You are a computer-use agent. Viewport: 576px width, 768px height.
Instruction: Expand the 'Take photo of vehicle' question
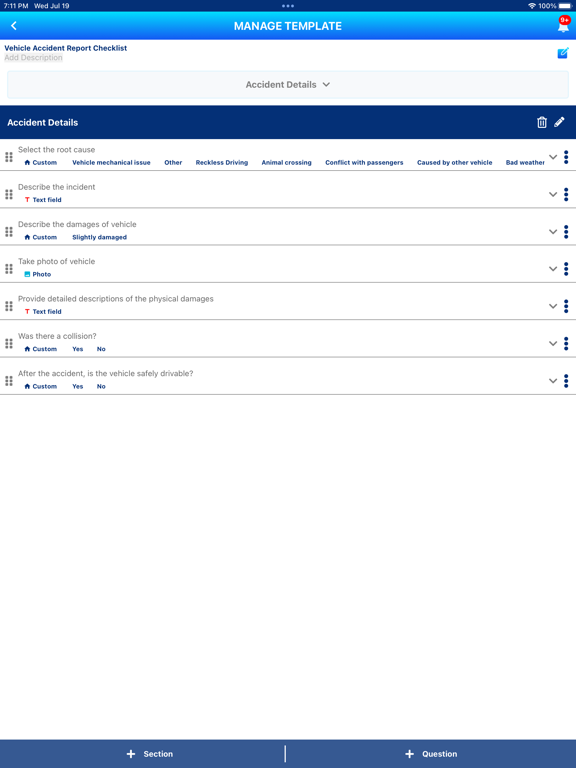(x=553, y=269)
